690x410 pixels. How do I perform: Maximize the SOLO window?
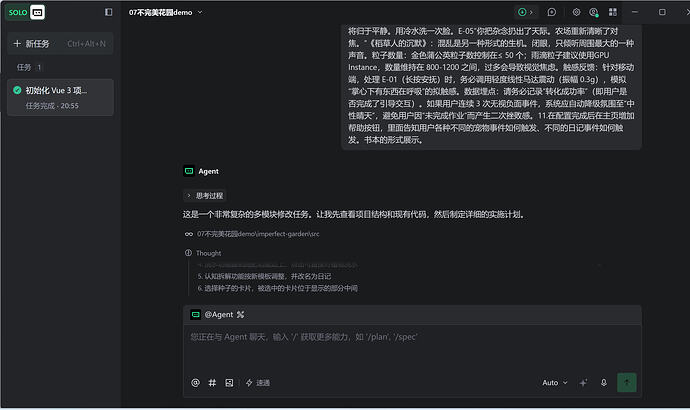pyautogui.click(x=662, y=12)
